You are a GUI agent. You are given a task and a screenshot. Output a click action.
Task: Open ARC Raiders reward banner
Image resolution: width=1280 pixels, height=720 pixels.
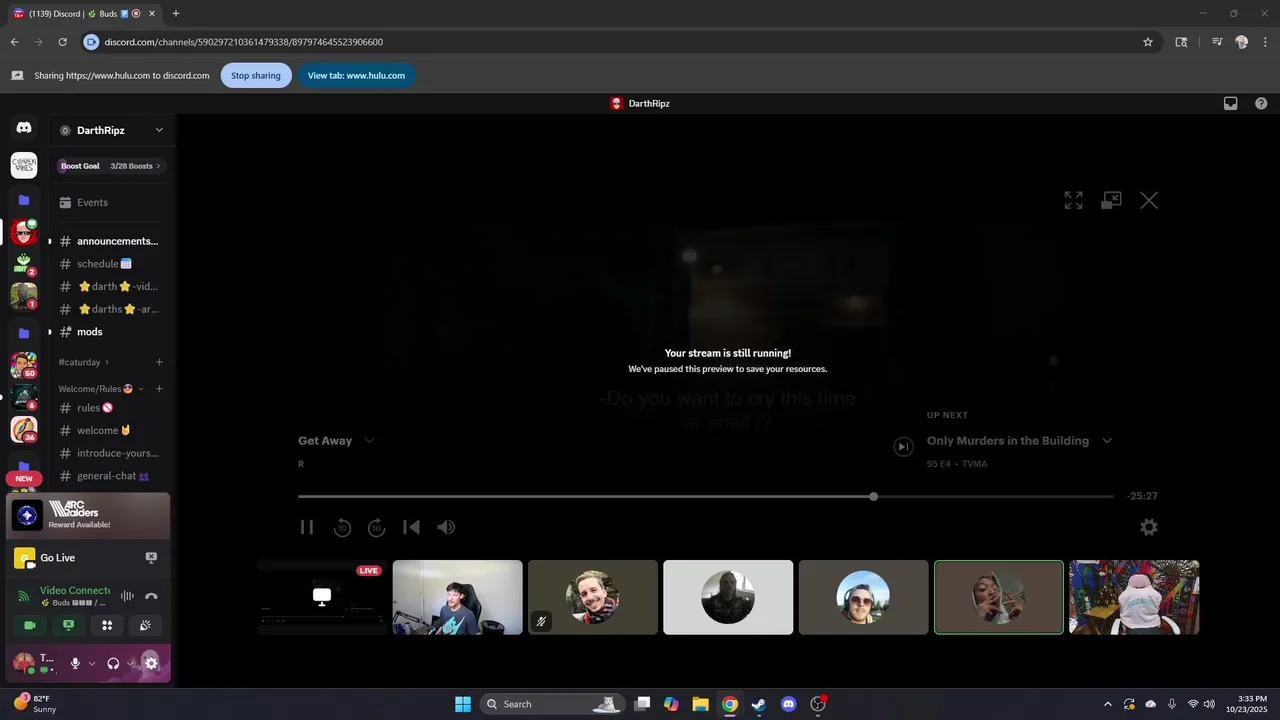coord(89,516)
